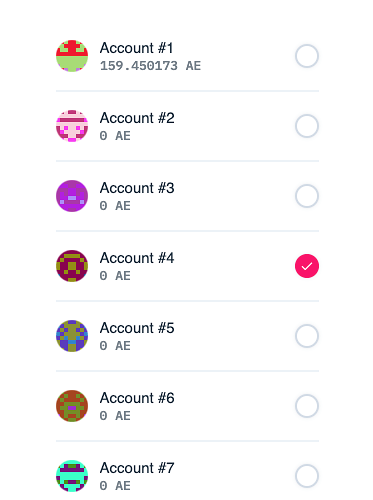373x500 pixels.
Task: Select Account #2 radio button
Action: click(307, 126)
